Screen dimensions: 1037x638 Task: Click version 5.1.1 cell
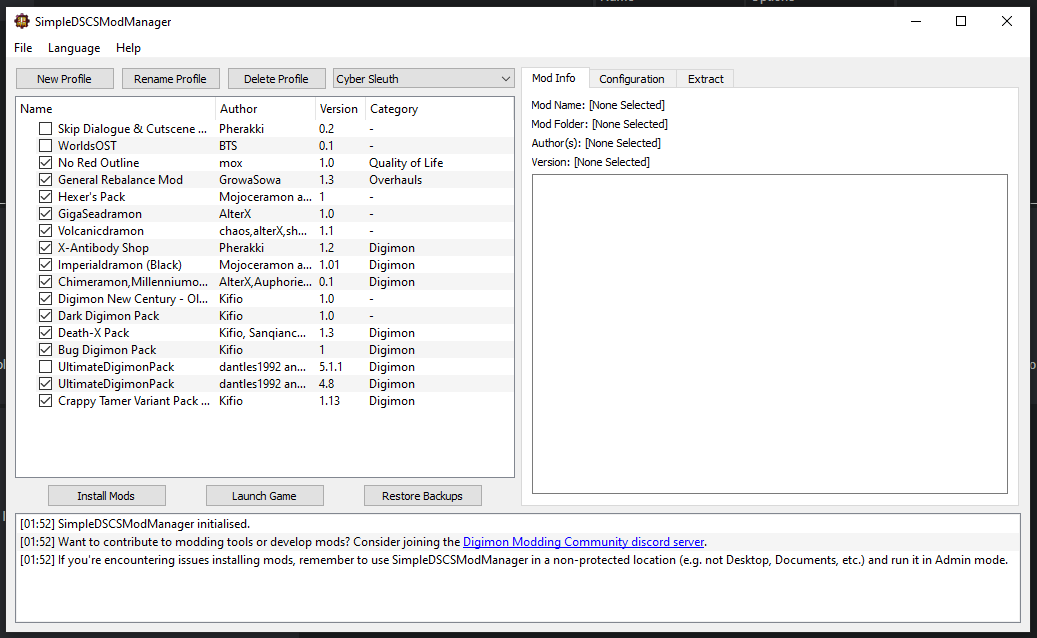pos(331,366)
